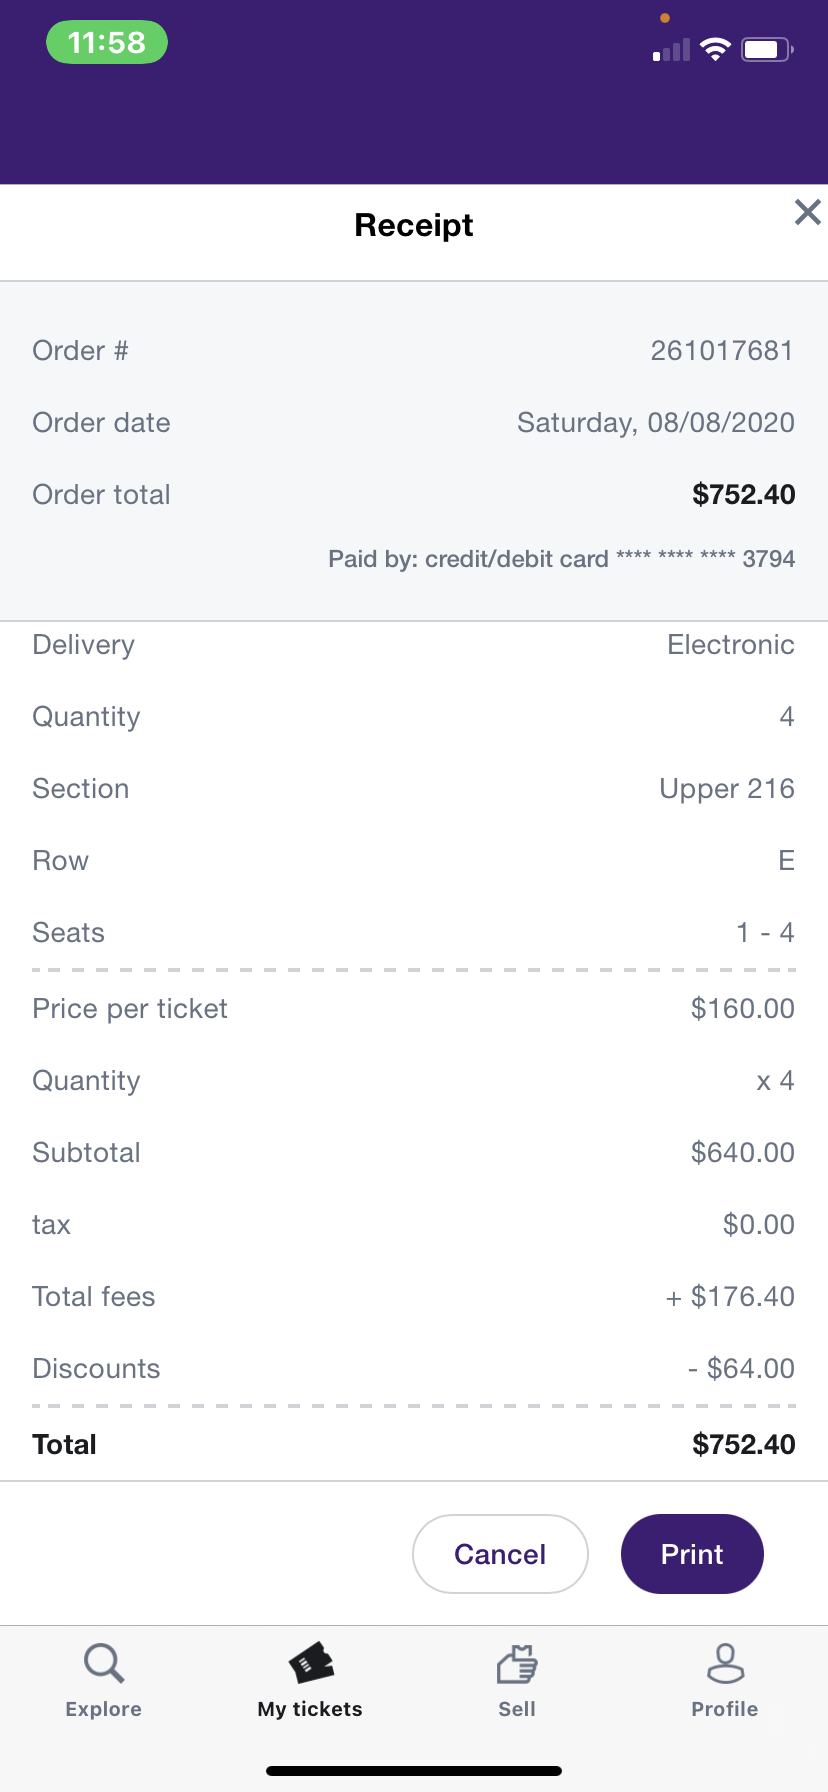Tap the bold Order total $752.40
828x1792 pixels.
(x=743, y=495)
